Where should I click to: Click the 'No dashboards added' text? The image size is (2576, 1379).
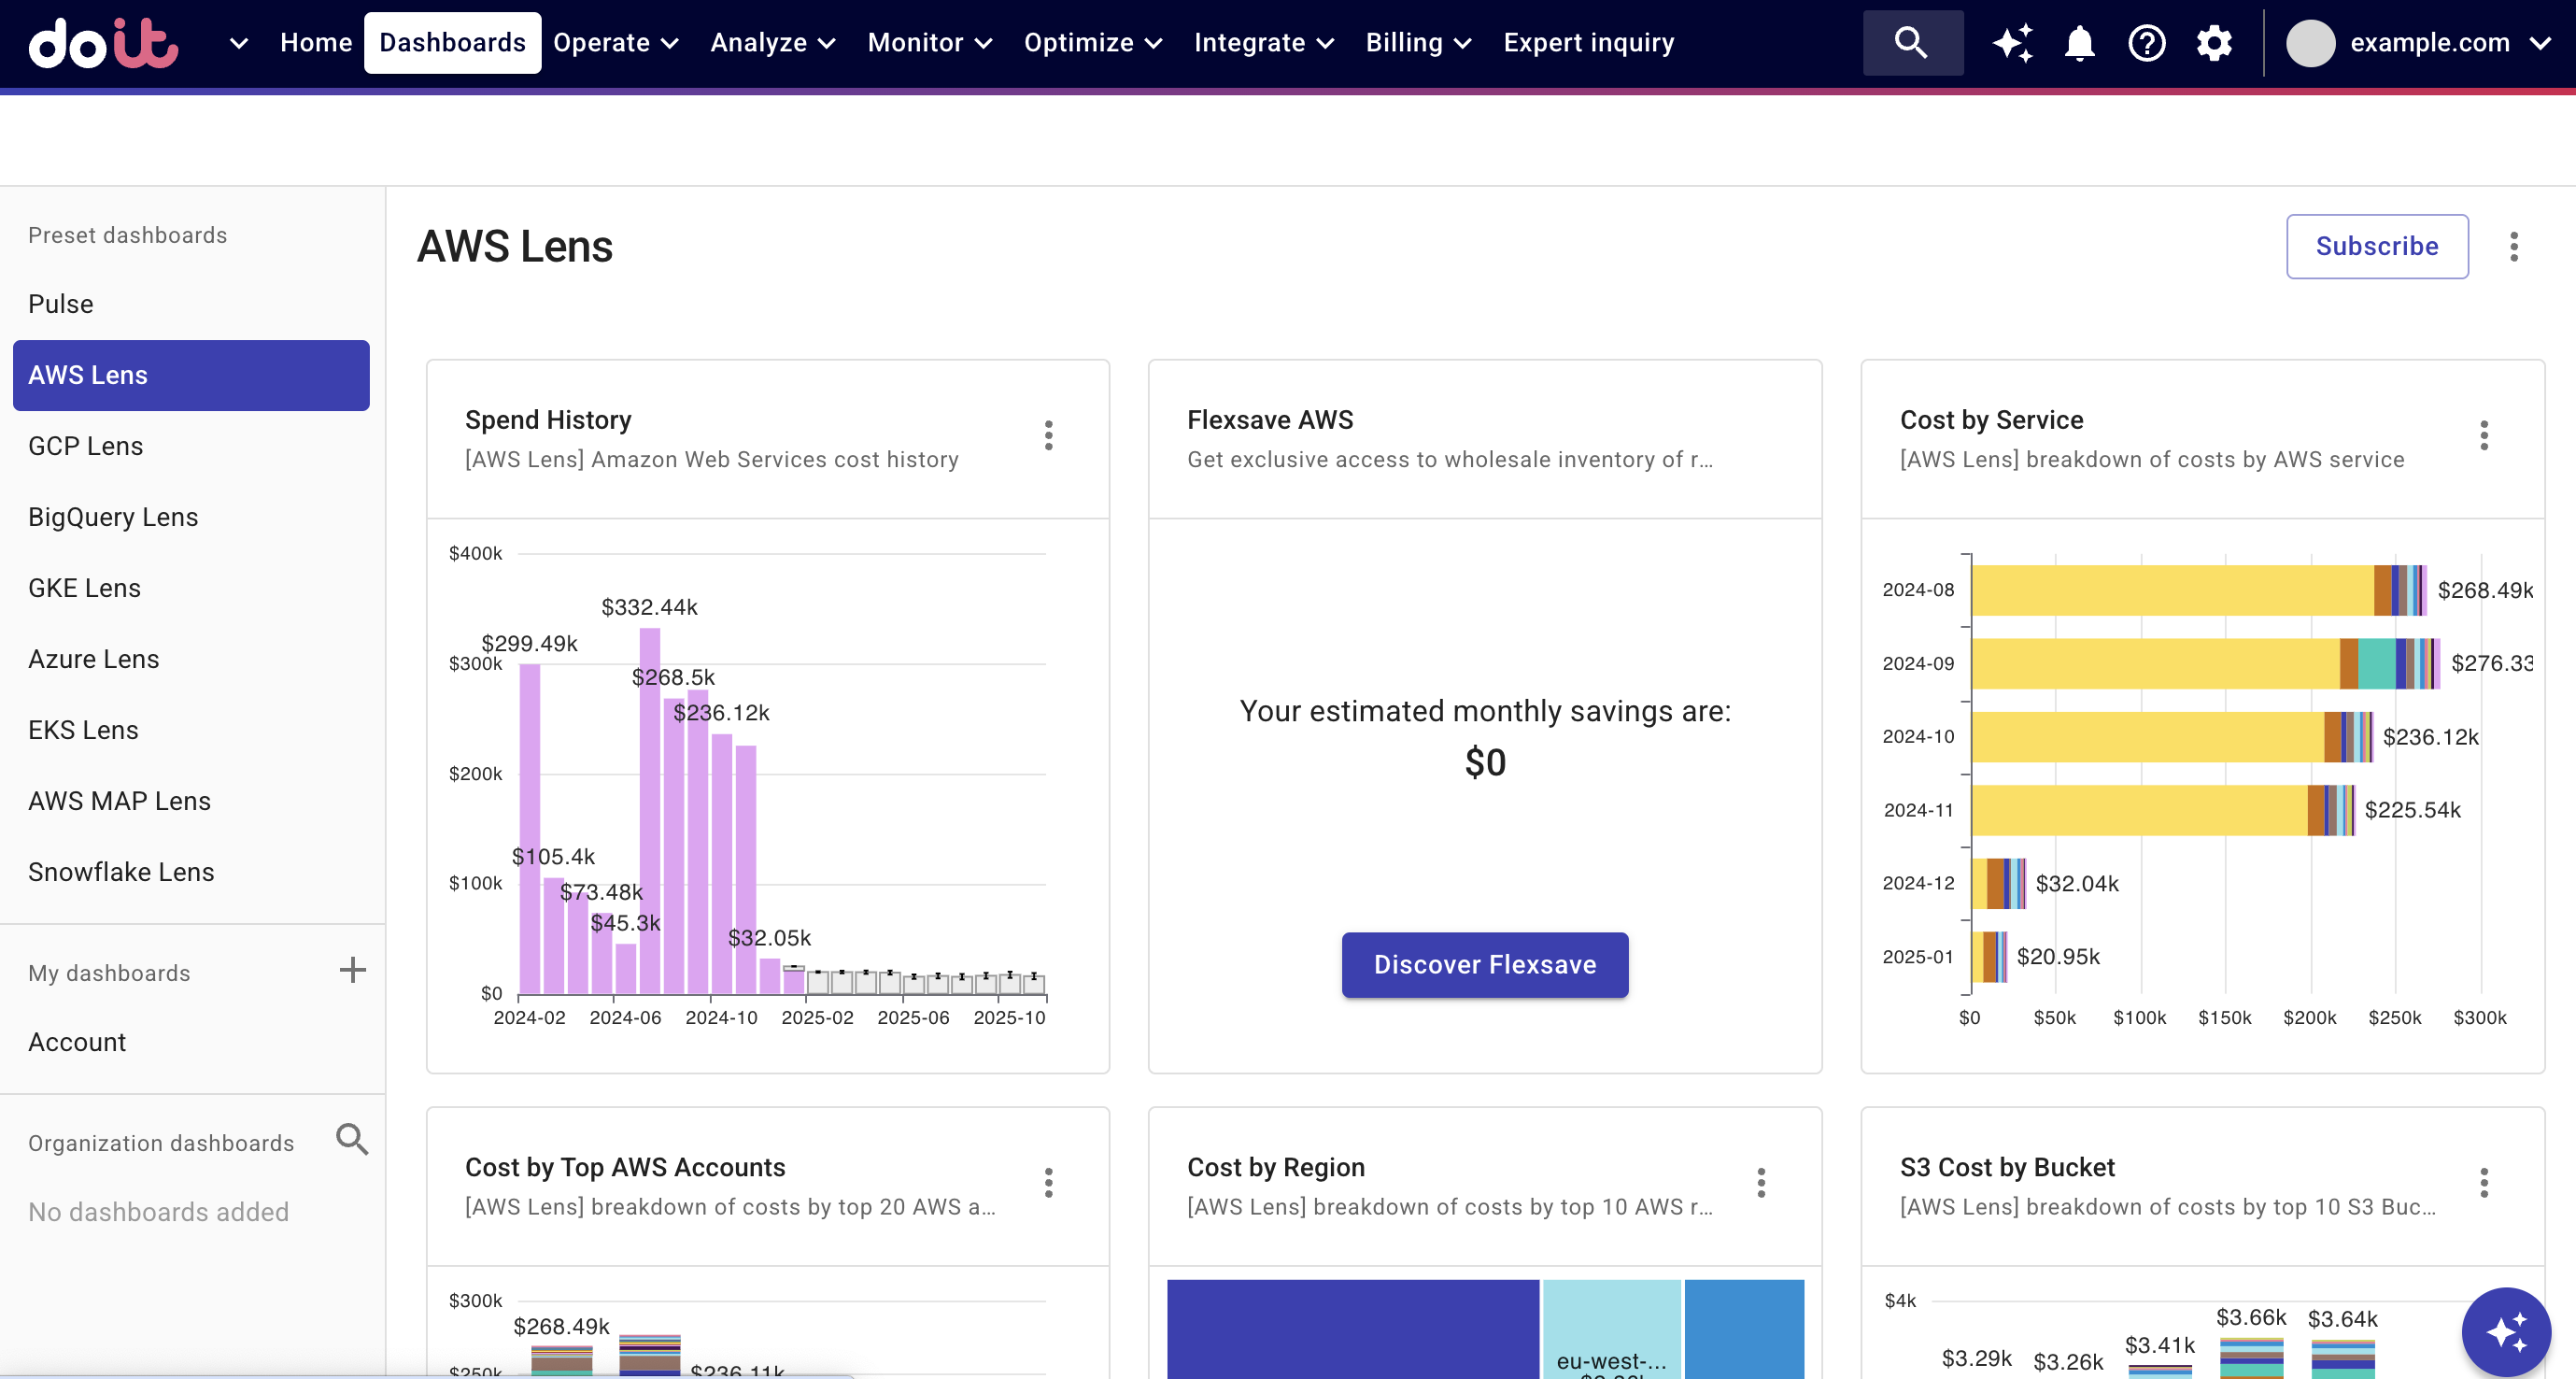pyautogui.click(x=158, y=1212)
